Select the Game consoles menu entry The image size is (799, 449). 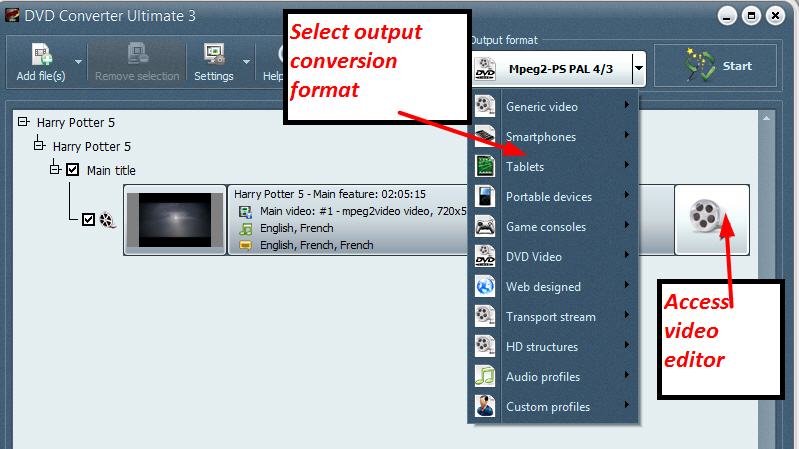point(553,227)
